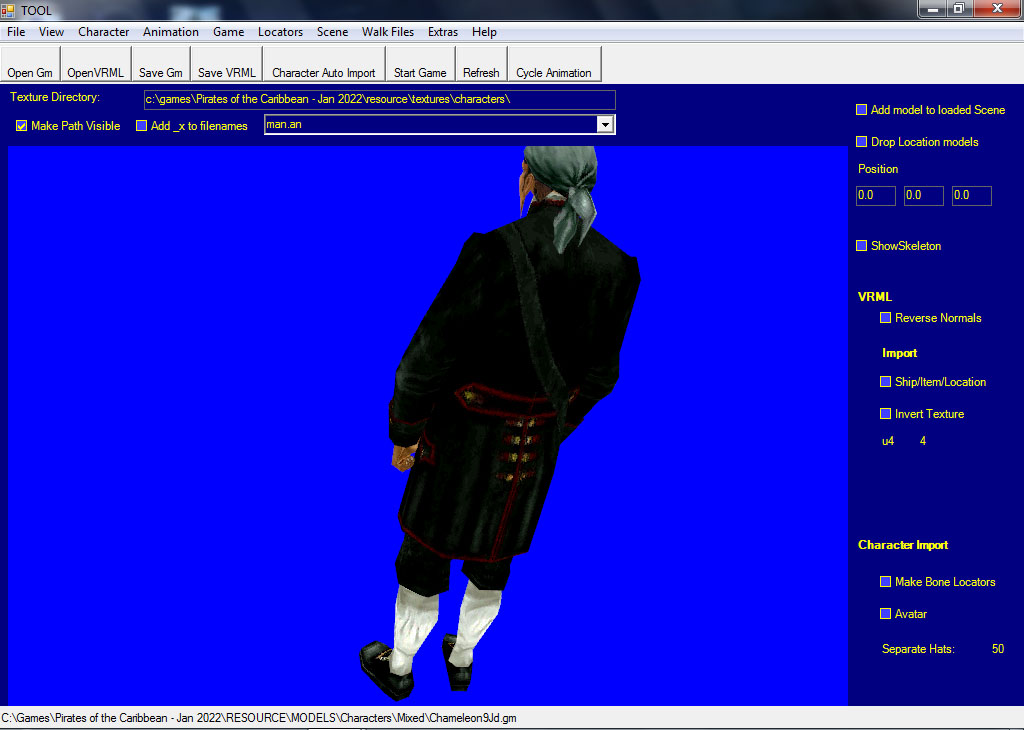The height and width of the screenshot is (730, 1024).
Task: Open the Walk Files menu
Action: [x=388, y=32]
